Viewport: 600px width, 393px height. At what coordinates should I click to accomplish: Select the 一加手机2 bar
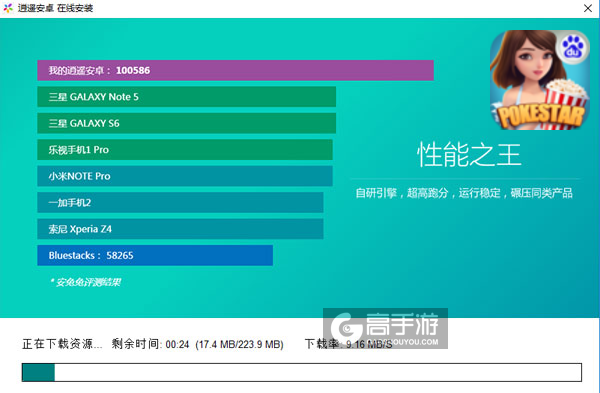[180, 202]
